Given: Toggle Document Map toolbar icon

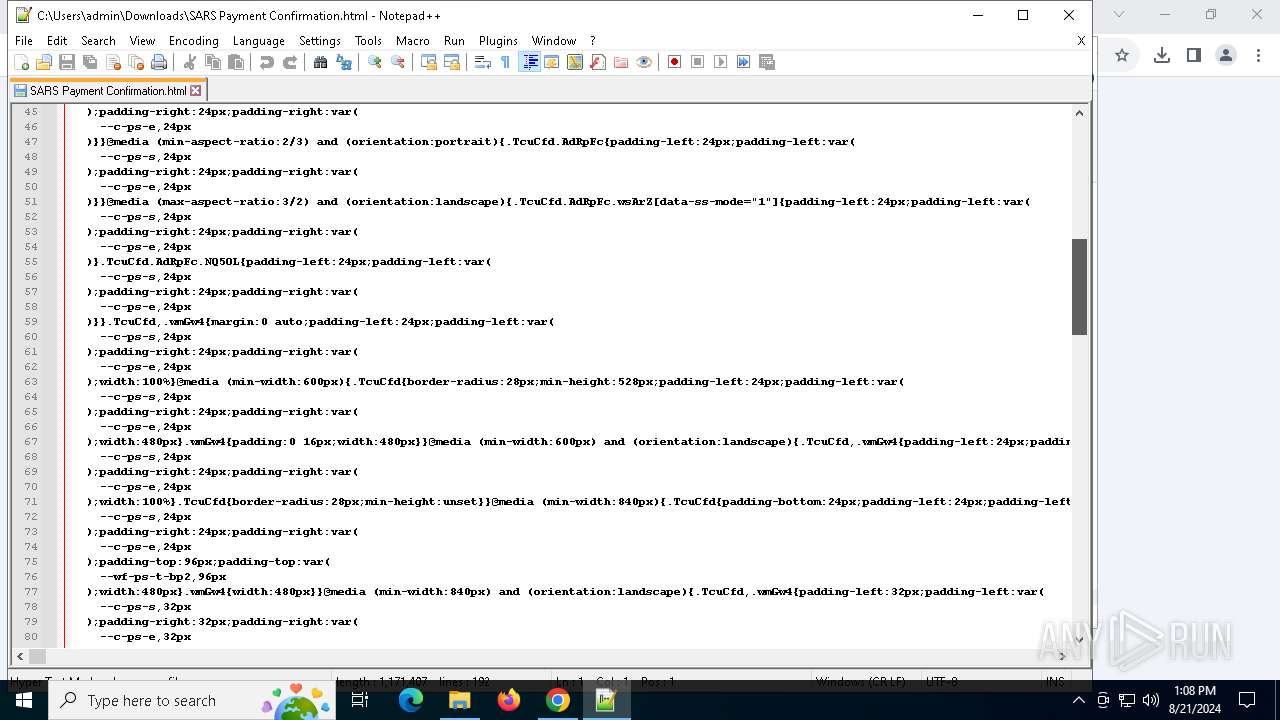Looking at the screenshot, I should coord(575,62).
